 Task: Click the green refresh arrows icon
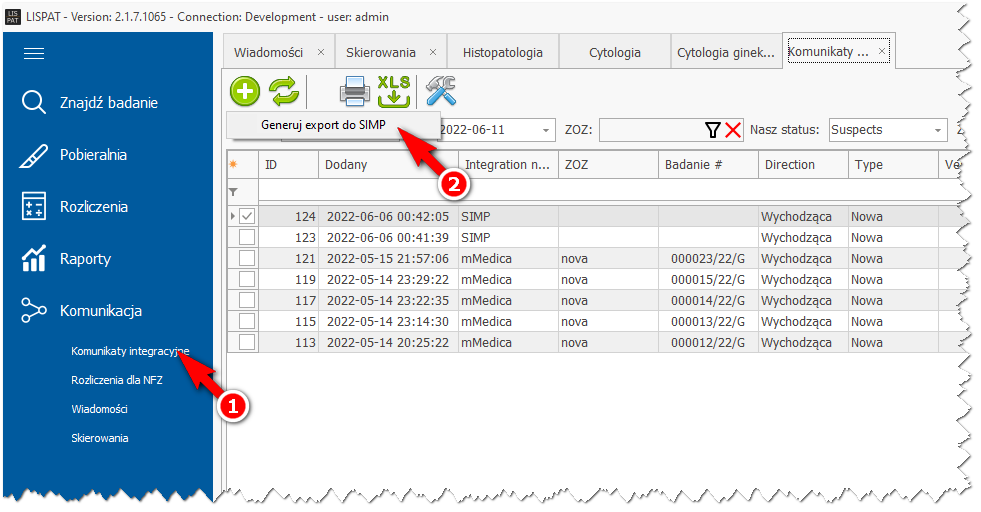(284, 91)
